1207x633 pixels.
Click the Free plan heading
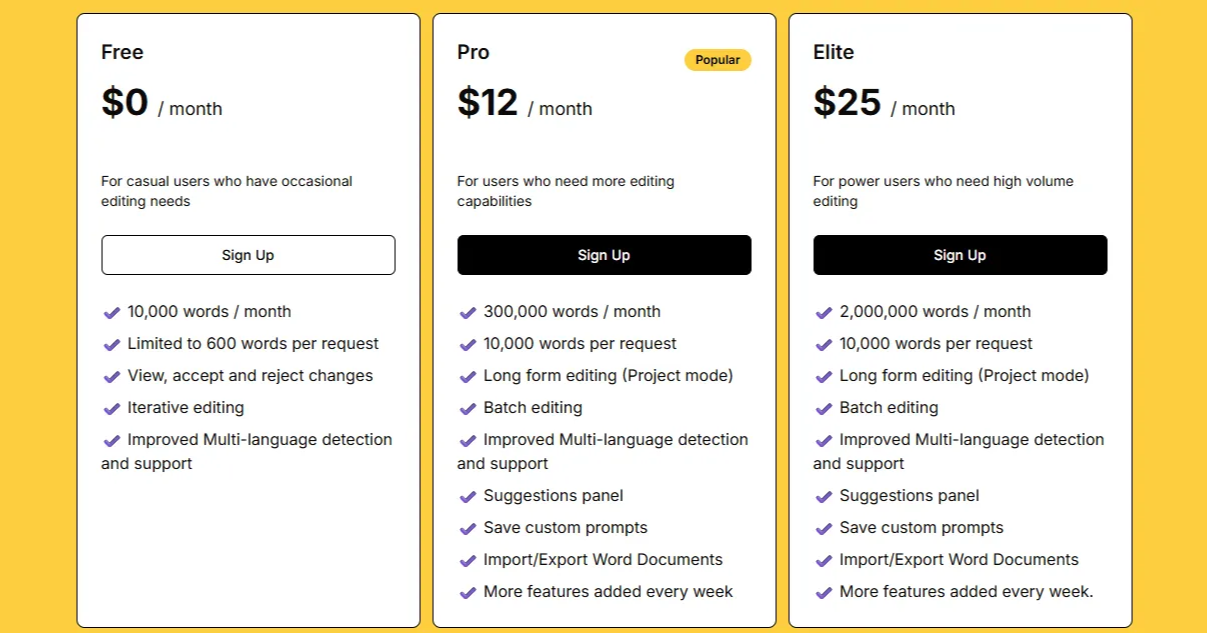tap(122, 52)
